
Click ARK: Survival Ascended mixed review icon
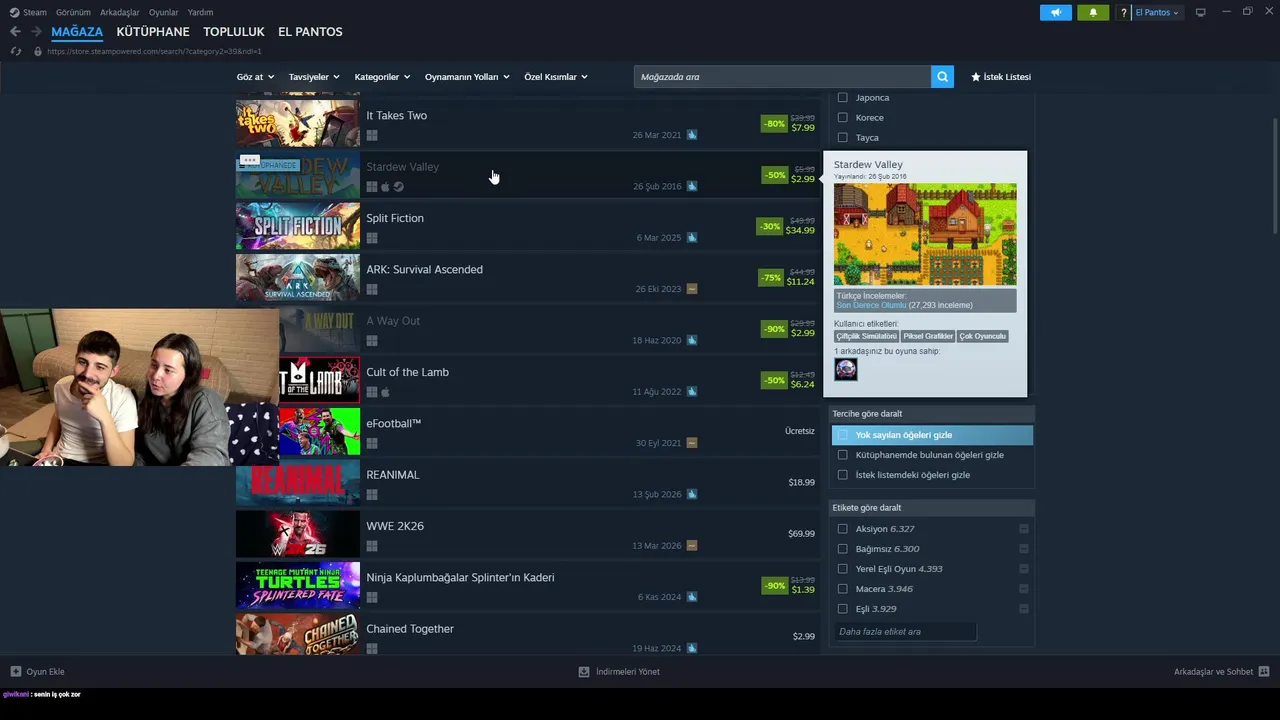click(692, 289)
